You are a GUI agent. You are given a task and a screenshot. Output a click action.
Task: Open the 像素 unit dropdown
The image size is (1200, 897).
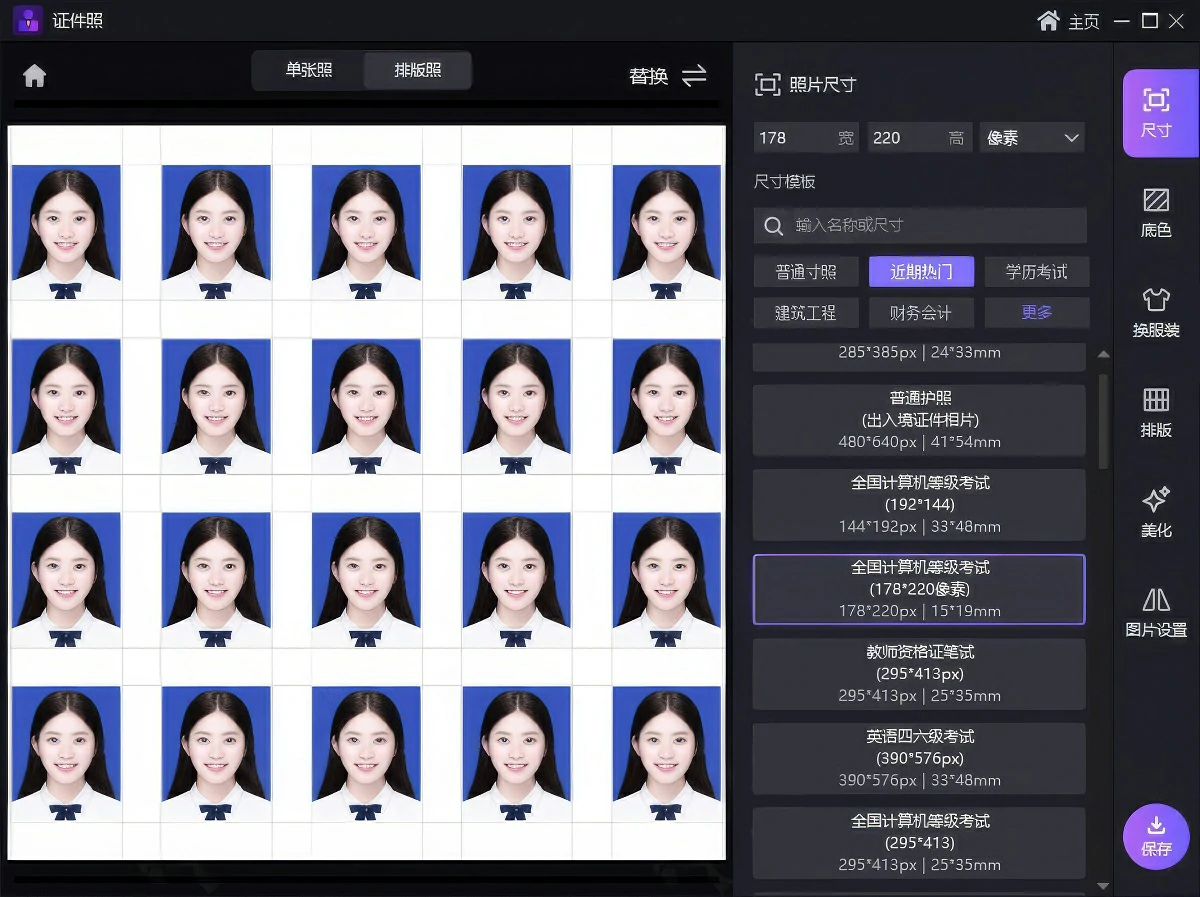1032,138
